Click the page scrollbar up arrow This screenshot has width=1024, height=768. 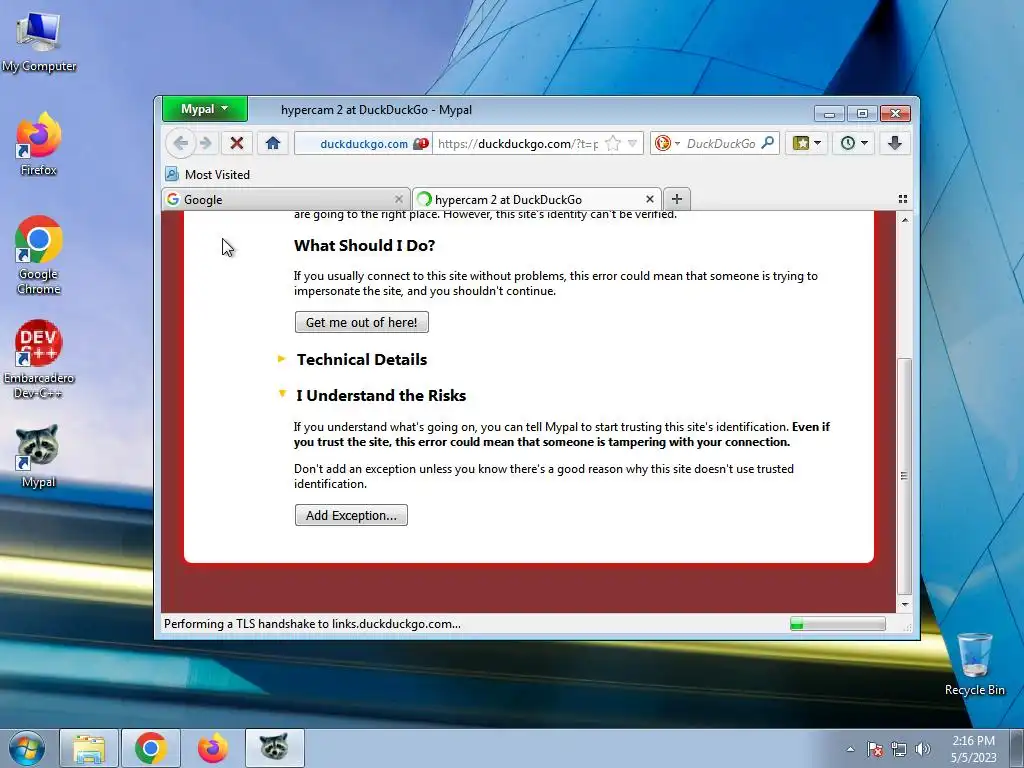[904, 220]
